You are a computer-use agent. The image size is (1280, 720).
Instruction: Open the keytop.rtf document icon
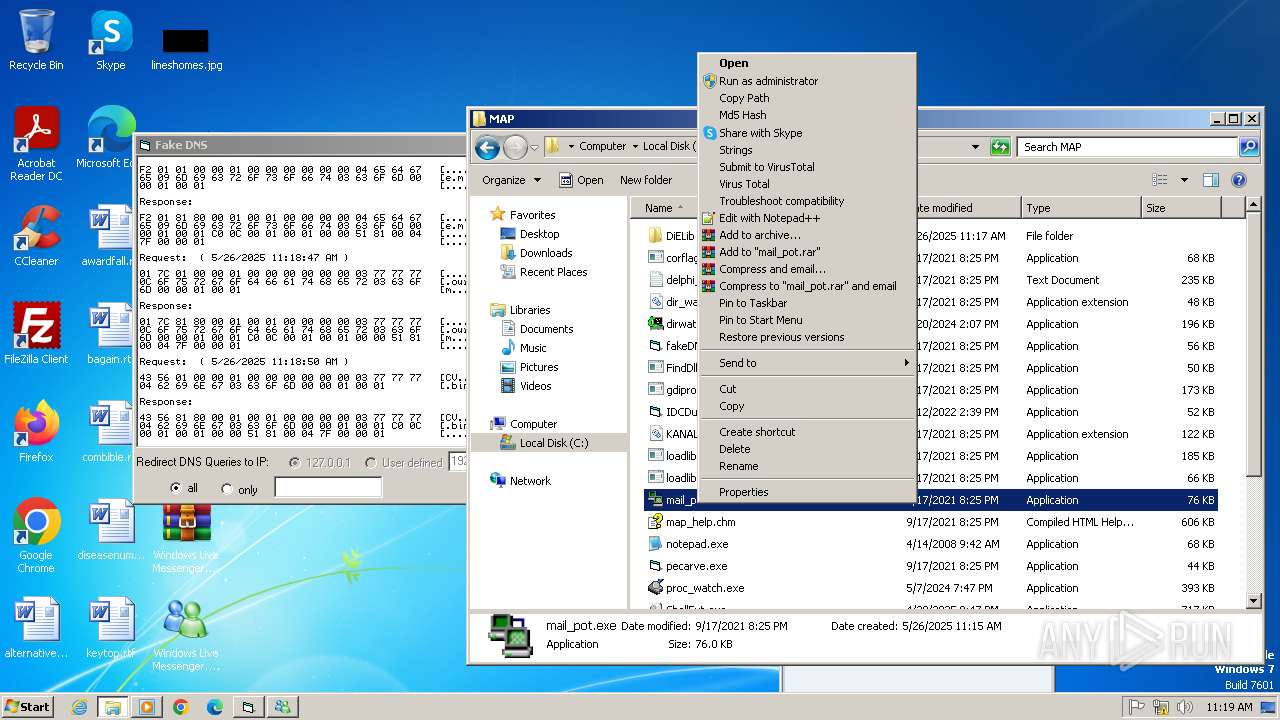[110, 628]
